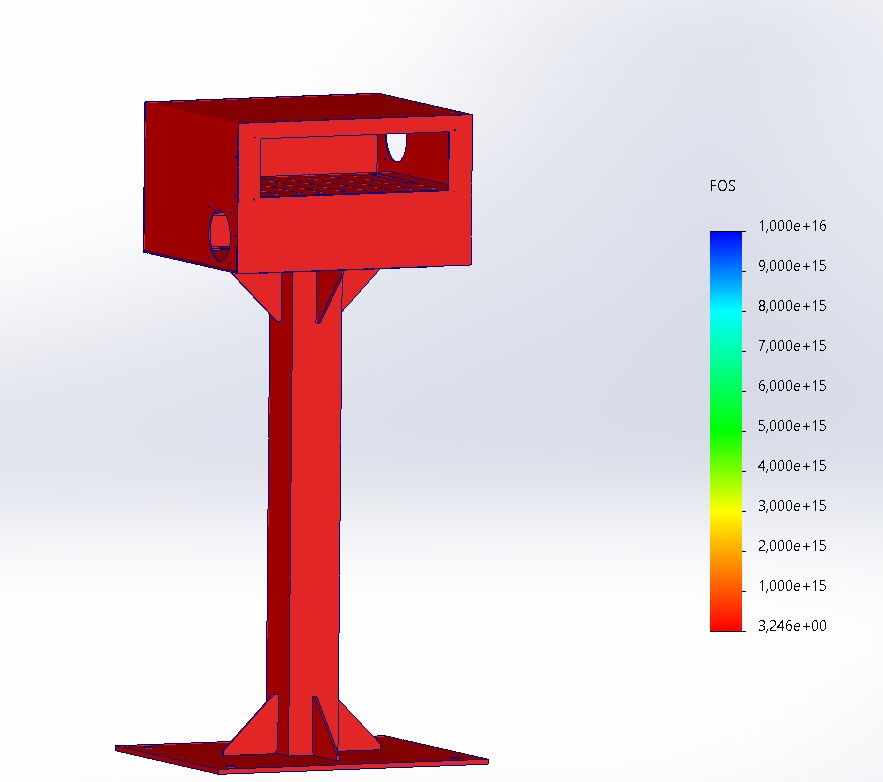The height and width of the screenshot is (782, 883).
Task: Select the 1,000e+16 maximum legend value
Action: [792, 227]
